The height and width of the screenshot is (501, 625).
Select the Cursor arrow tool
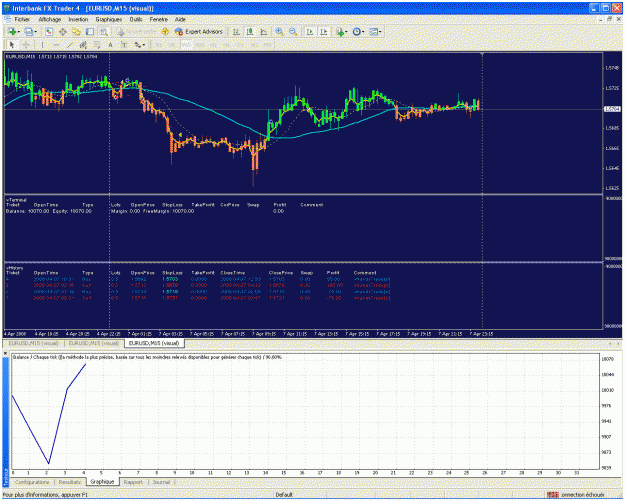pos(12,45)
